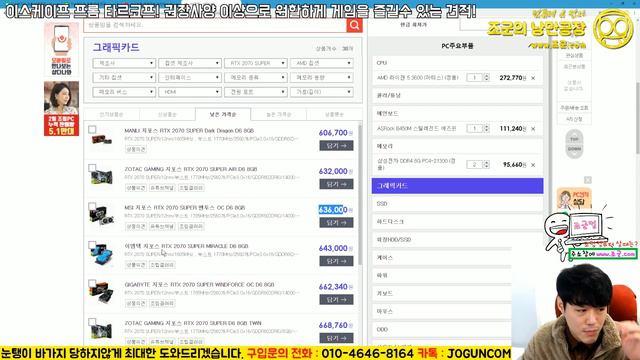Add the MANLI 606,700 card with 담기
This screenshot has height=360, width=640.
pos(336,146)
